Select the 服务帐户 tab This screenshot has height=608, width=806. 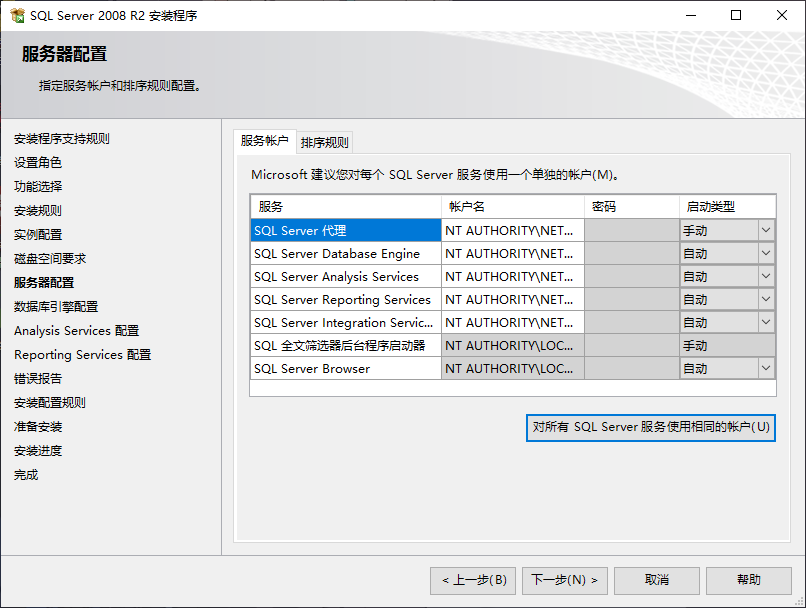coord(265,141)
